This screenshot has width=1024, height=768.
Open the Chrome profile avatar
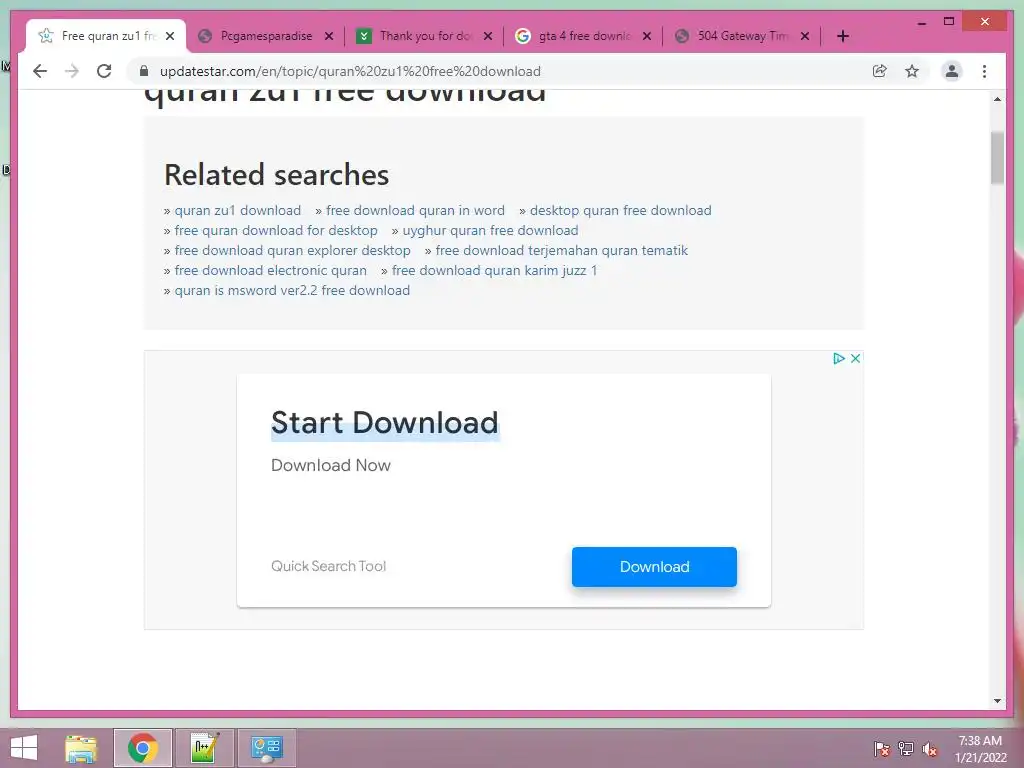point(952,71)
